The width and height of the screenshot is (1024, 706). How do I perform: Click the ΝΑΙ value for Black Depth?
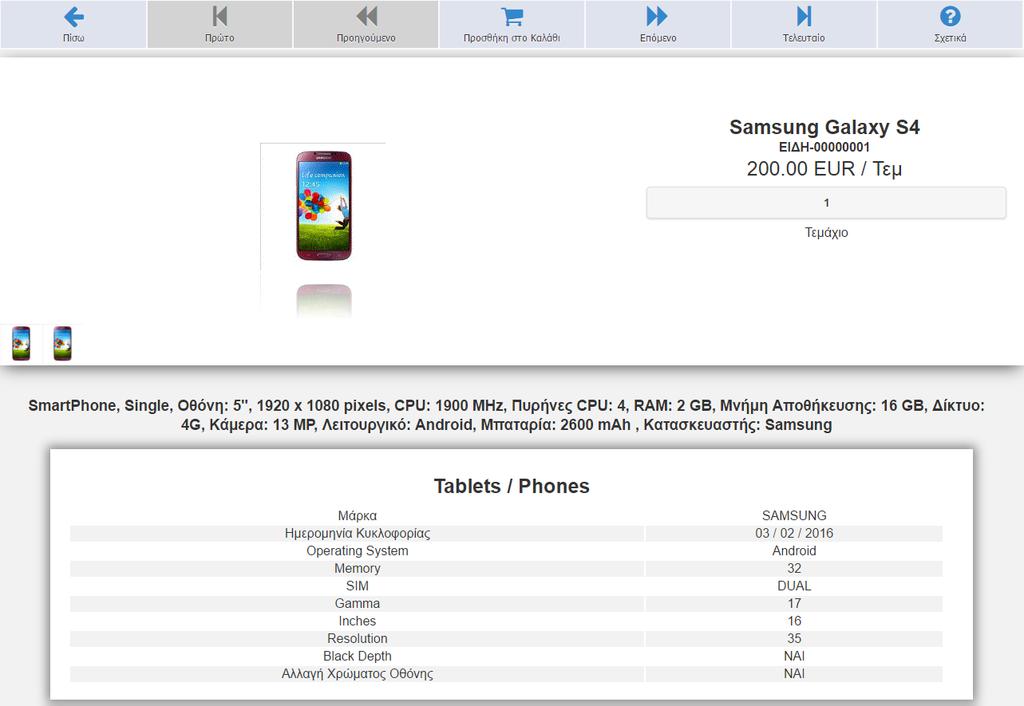click(794, 656)
